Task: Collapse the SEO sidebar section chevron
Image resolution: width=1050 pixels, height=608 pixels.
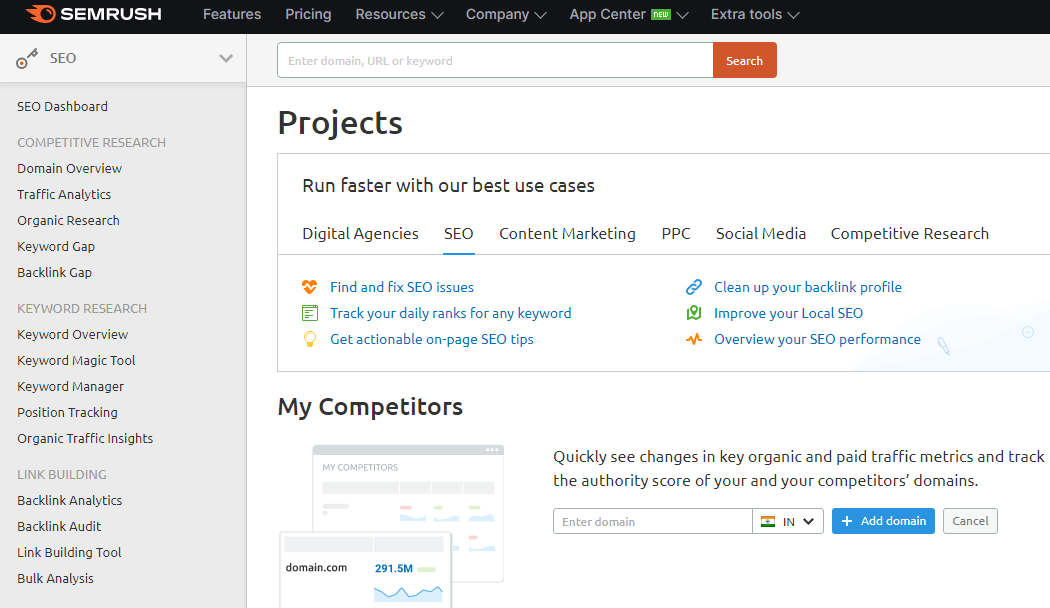Action: pyautogui.click(x=226, y=58)
